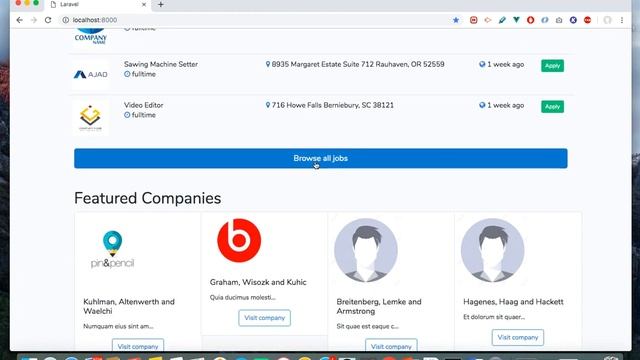640x360 pixels.
Task: Click the Hagenes, Haag and Hackett name
Action: pos(513,302)
